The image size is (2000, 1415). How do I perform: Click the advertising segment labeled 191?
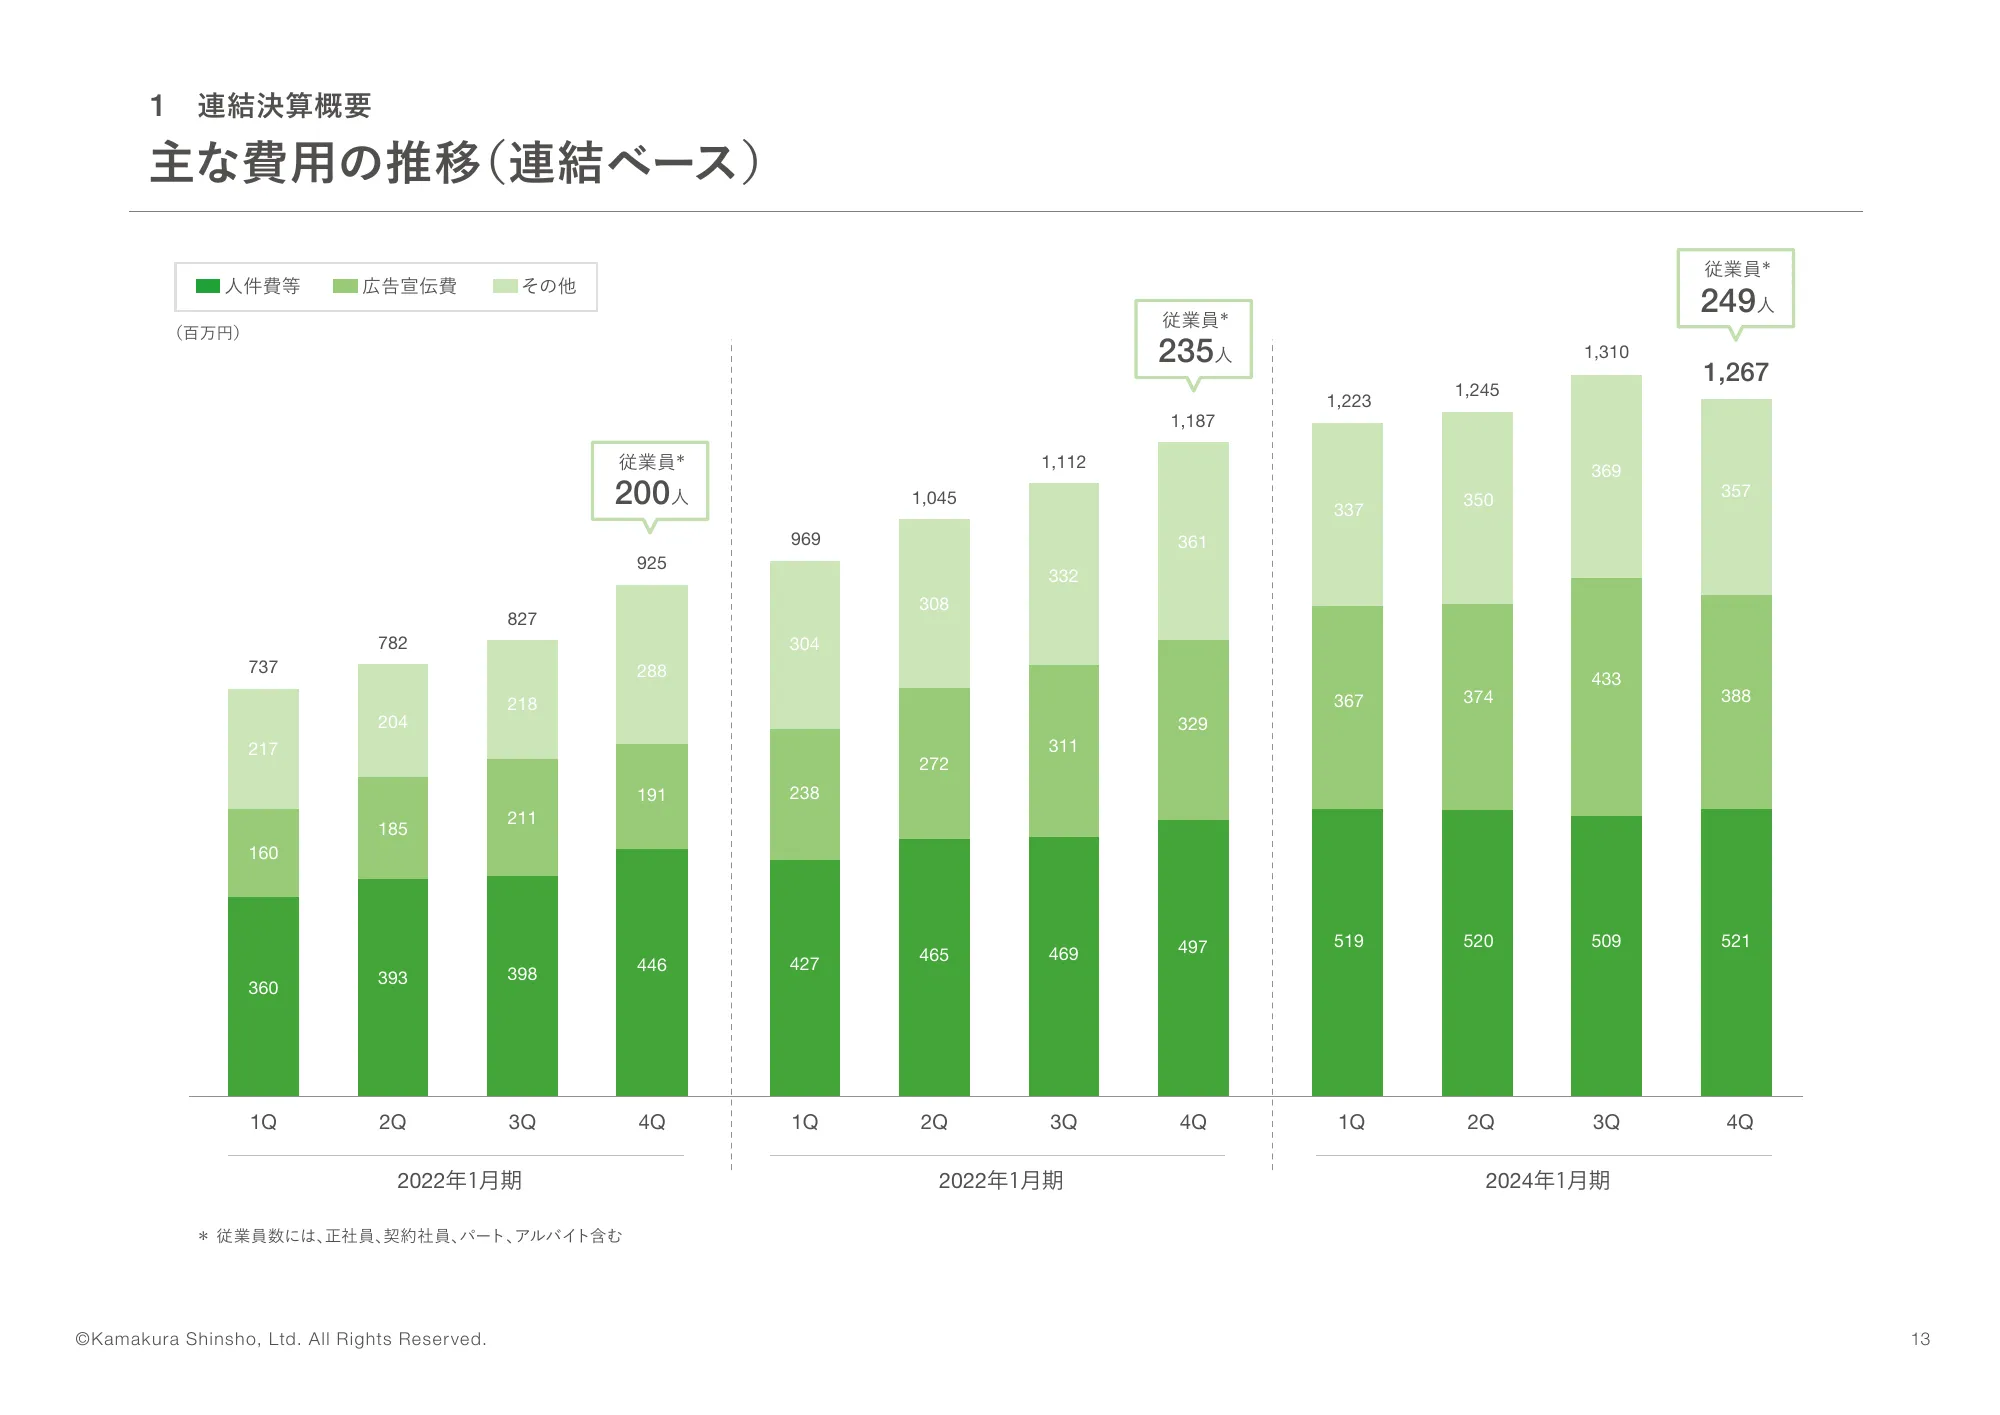pyautogui.click(x=651, y=796)
